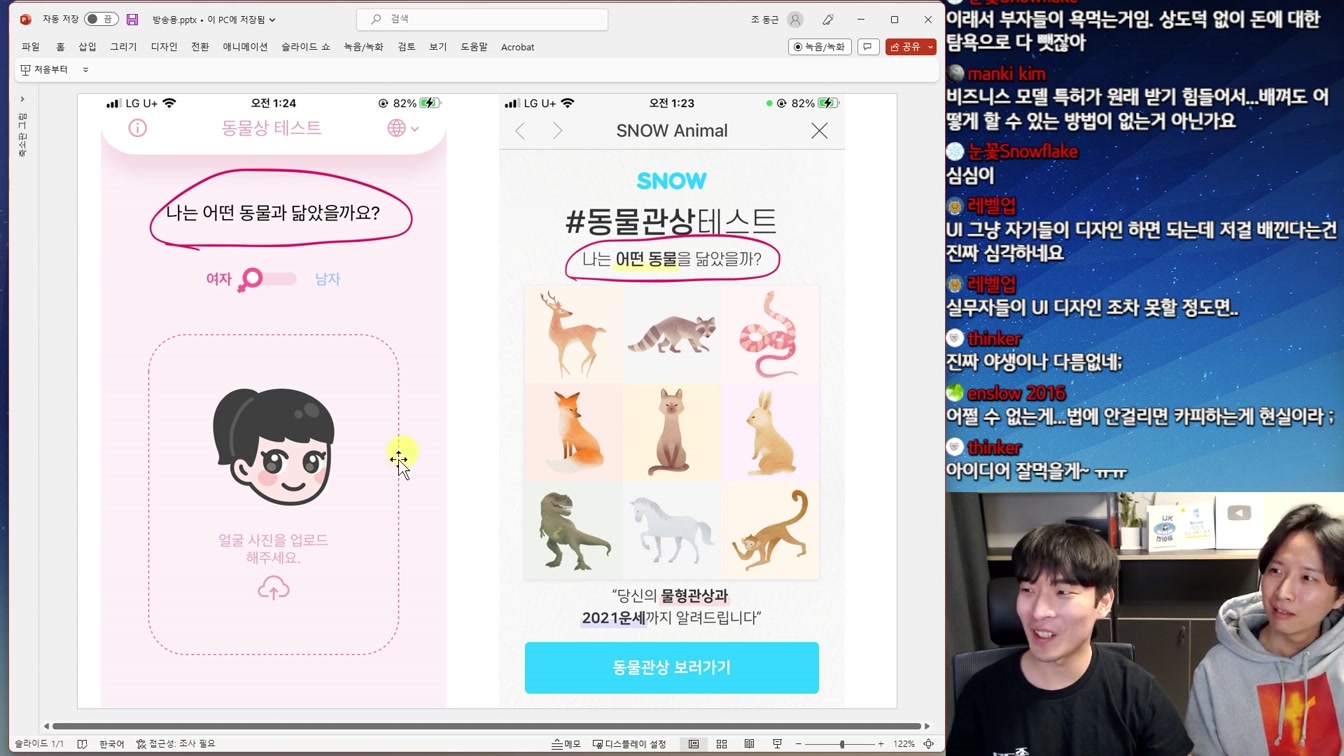The width and height of the screenshot is (1344, 756).
Task: Click the fox illustration
Action: (x=573, y=432)
